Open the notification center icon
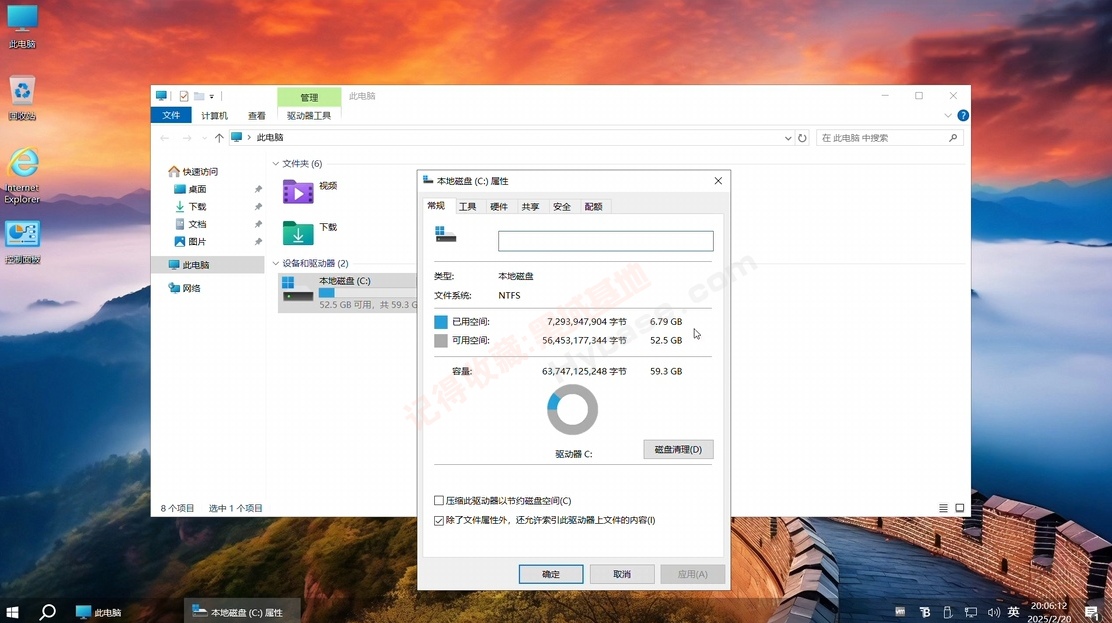 click(1091, 612)
